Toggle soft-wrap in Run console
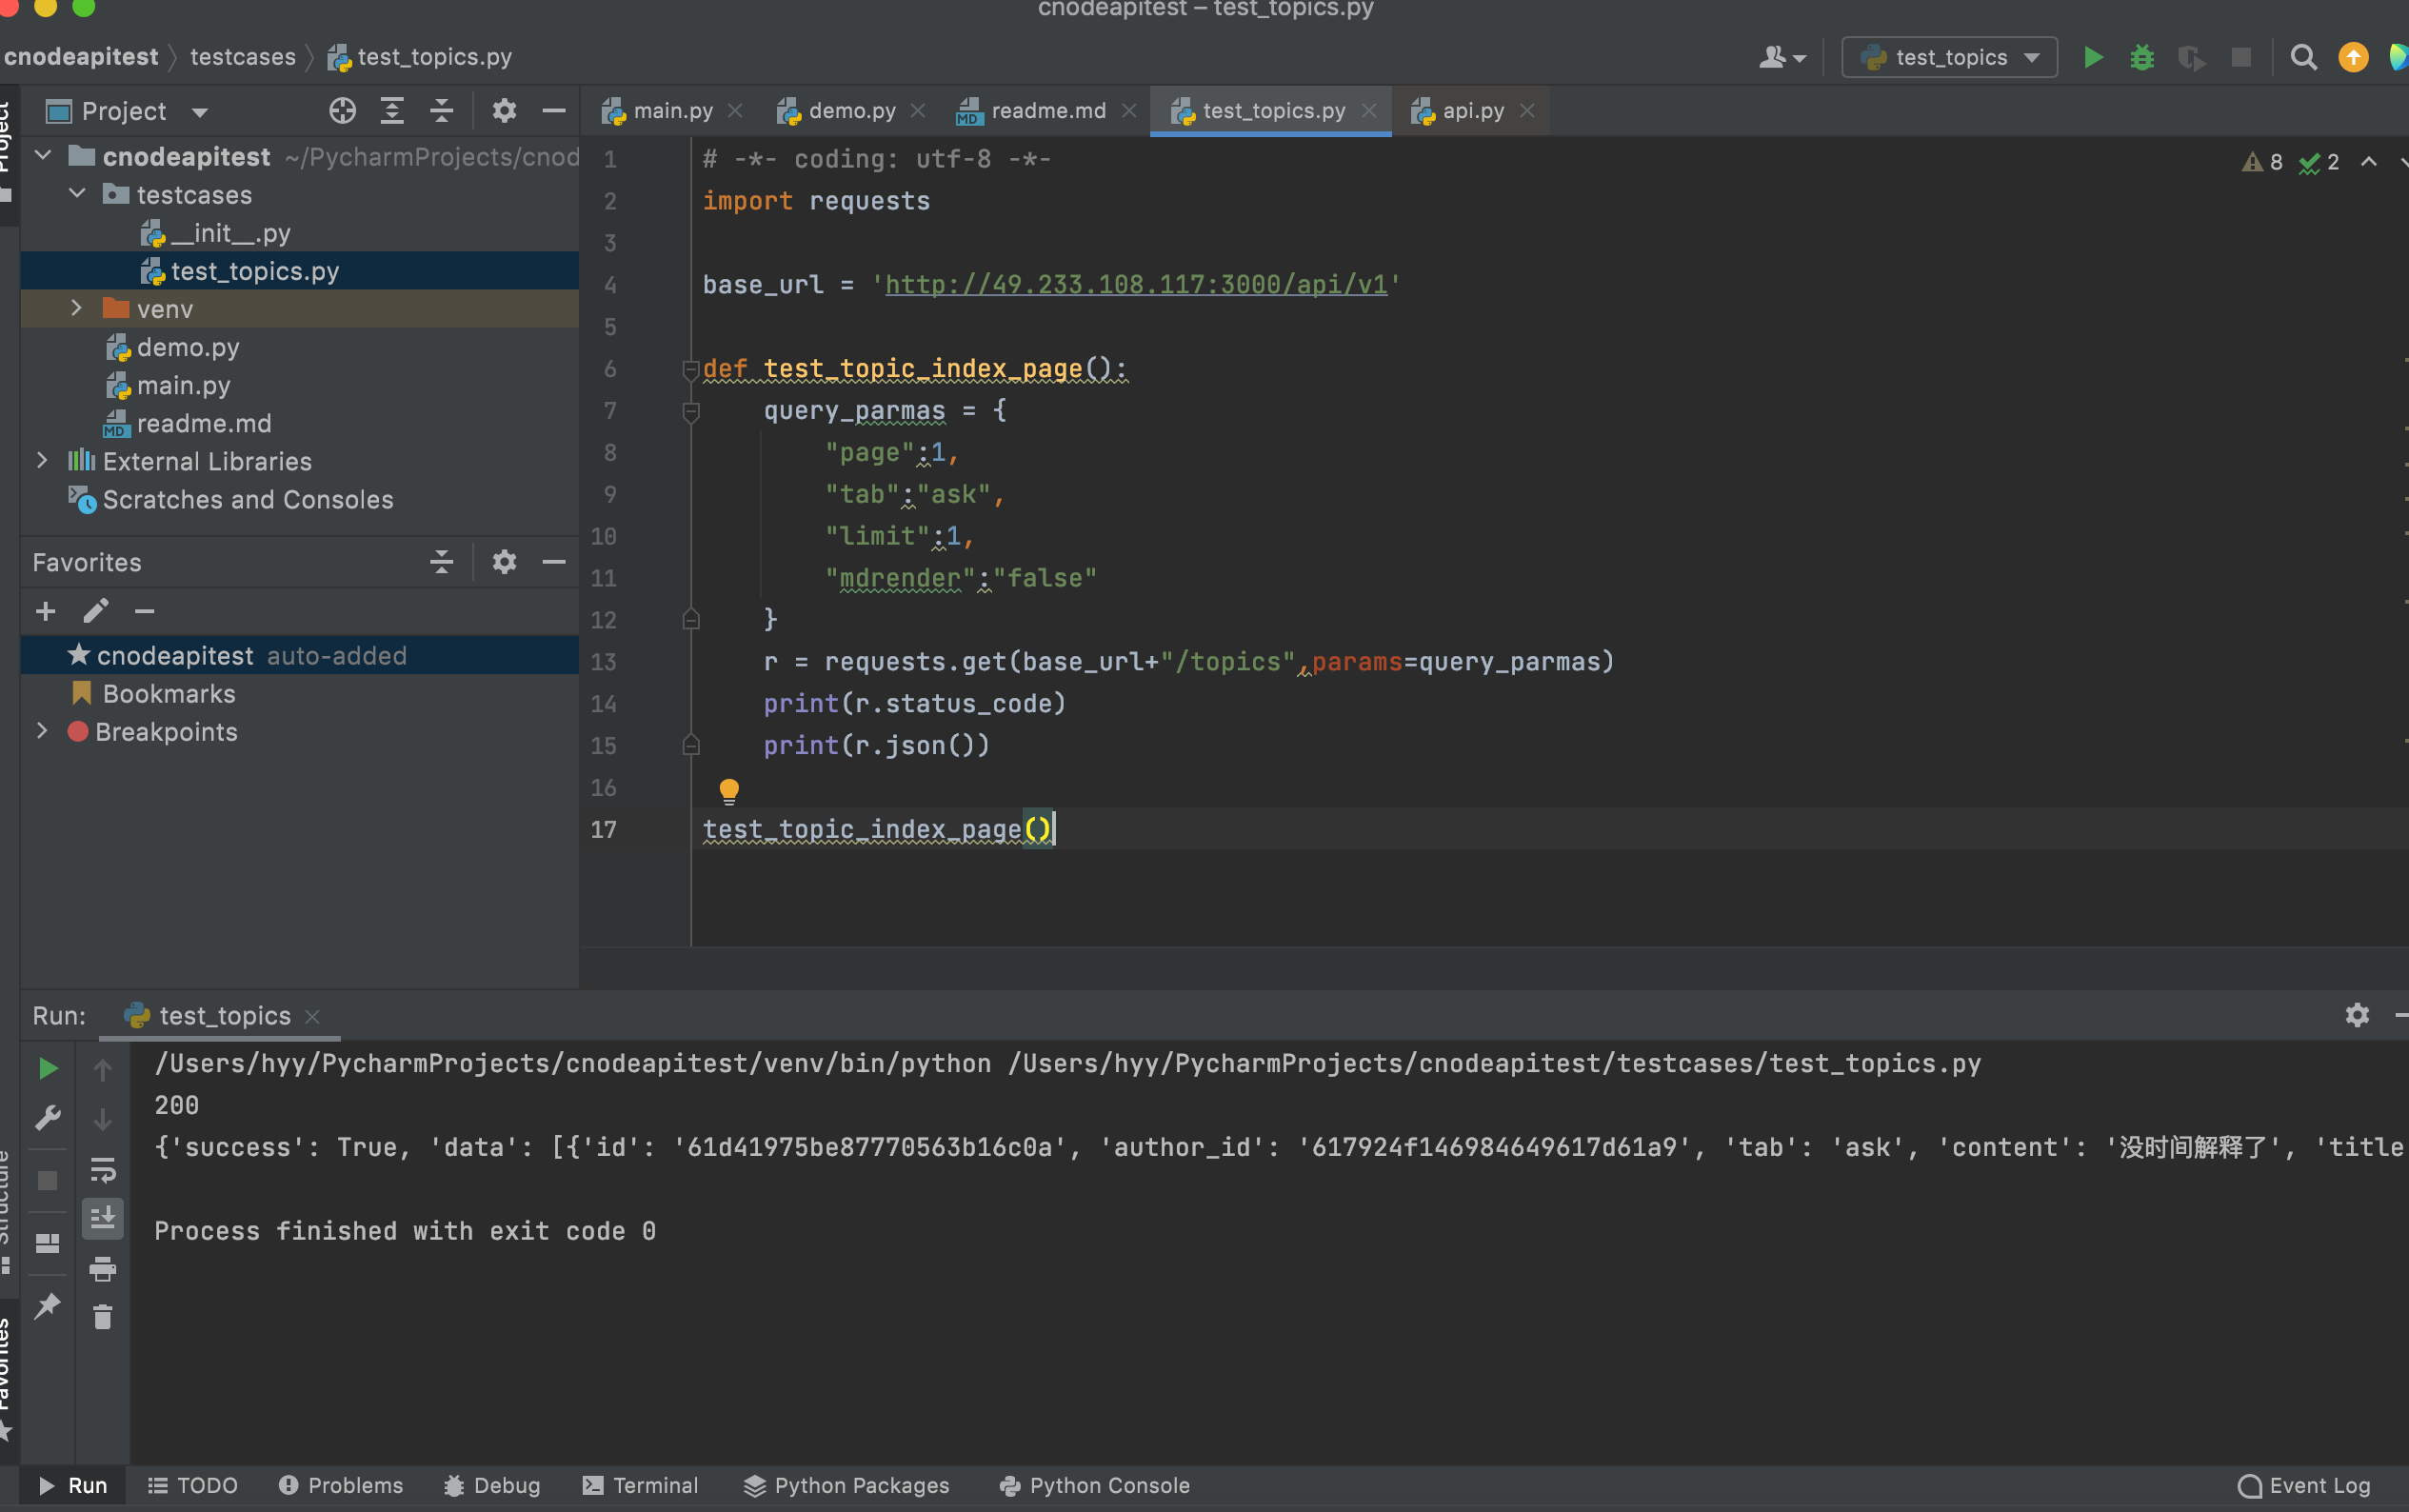The image size is (2409, 1512). point(103,1169)
